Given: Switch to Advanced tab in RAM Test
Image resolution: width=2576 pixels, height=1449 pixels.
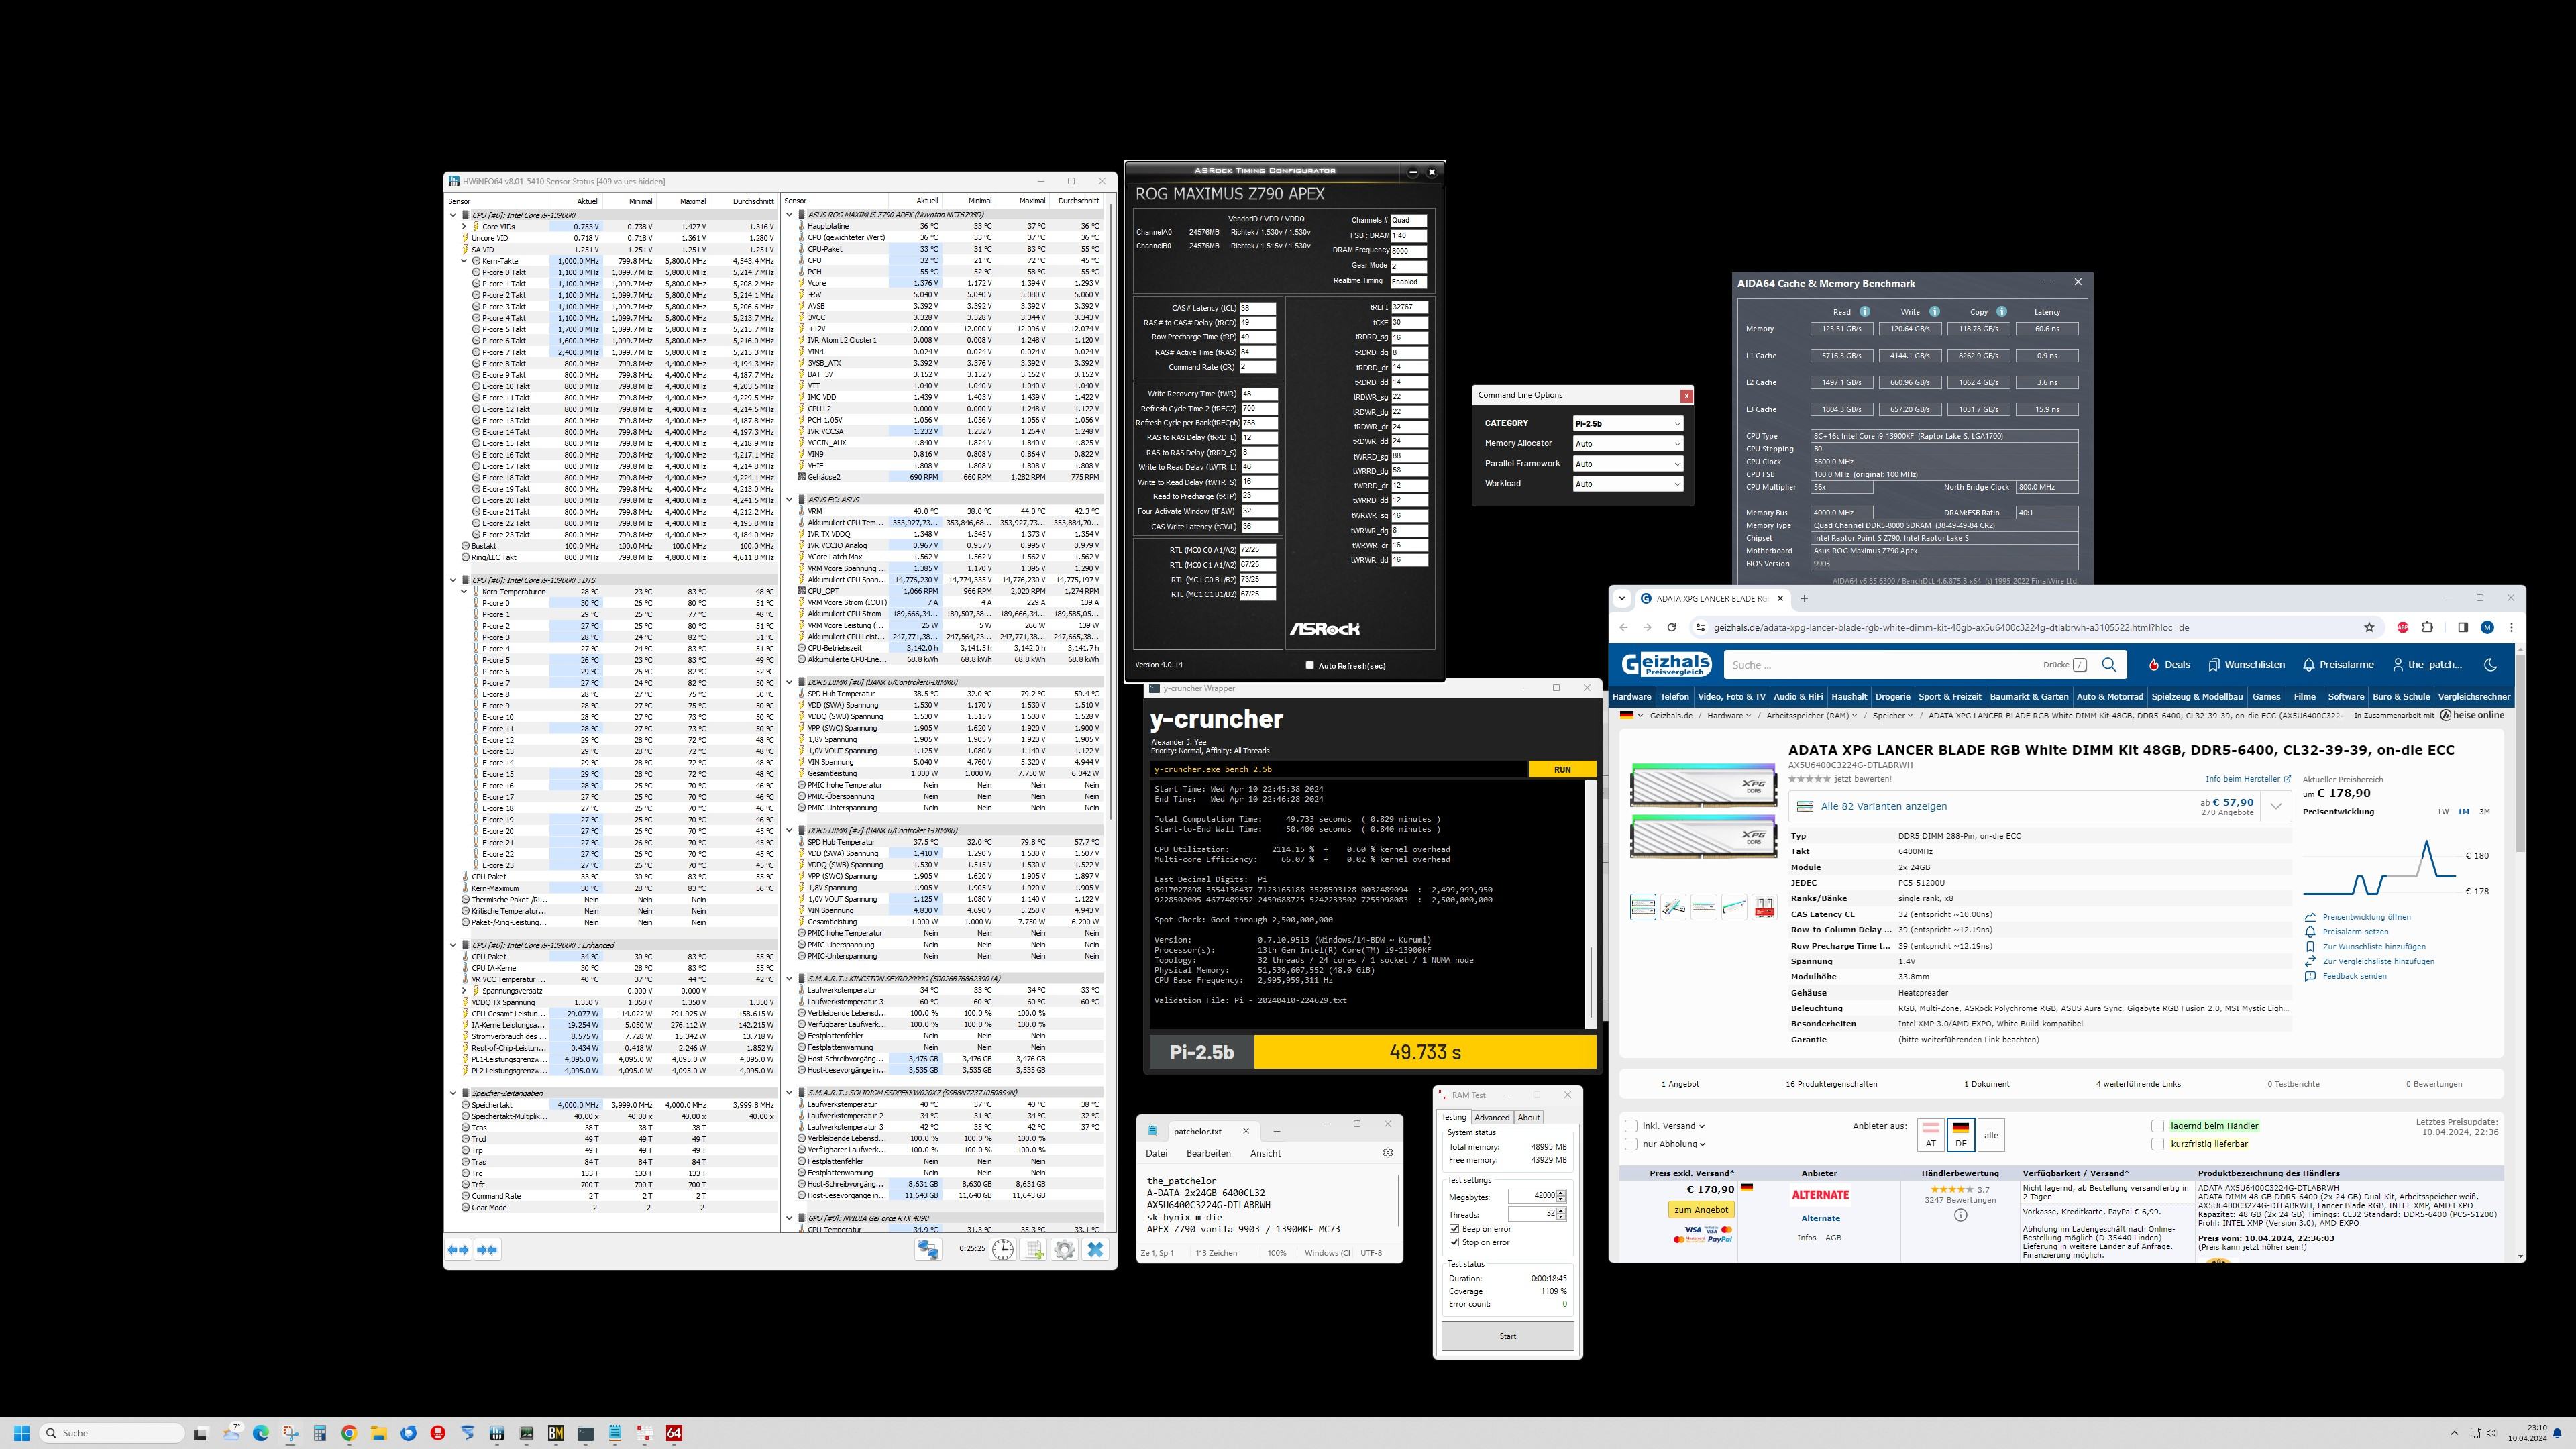Looking at the screenshot, I should pyautogui.click(x=1491, y=1118).
